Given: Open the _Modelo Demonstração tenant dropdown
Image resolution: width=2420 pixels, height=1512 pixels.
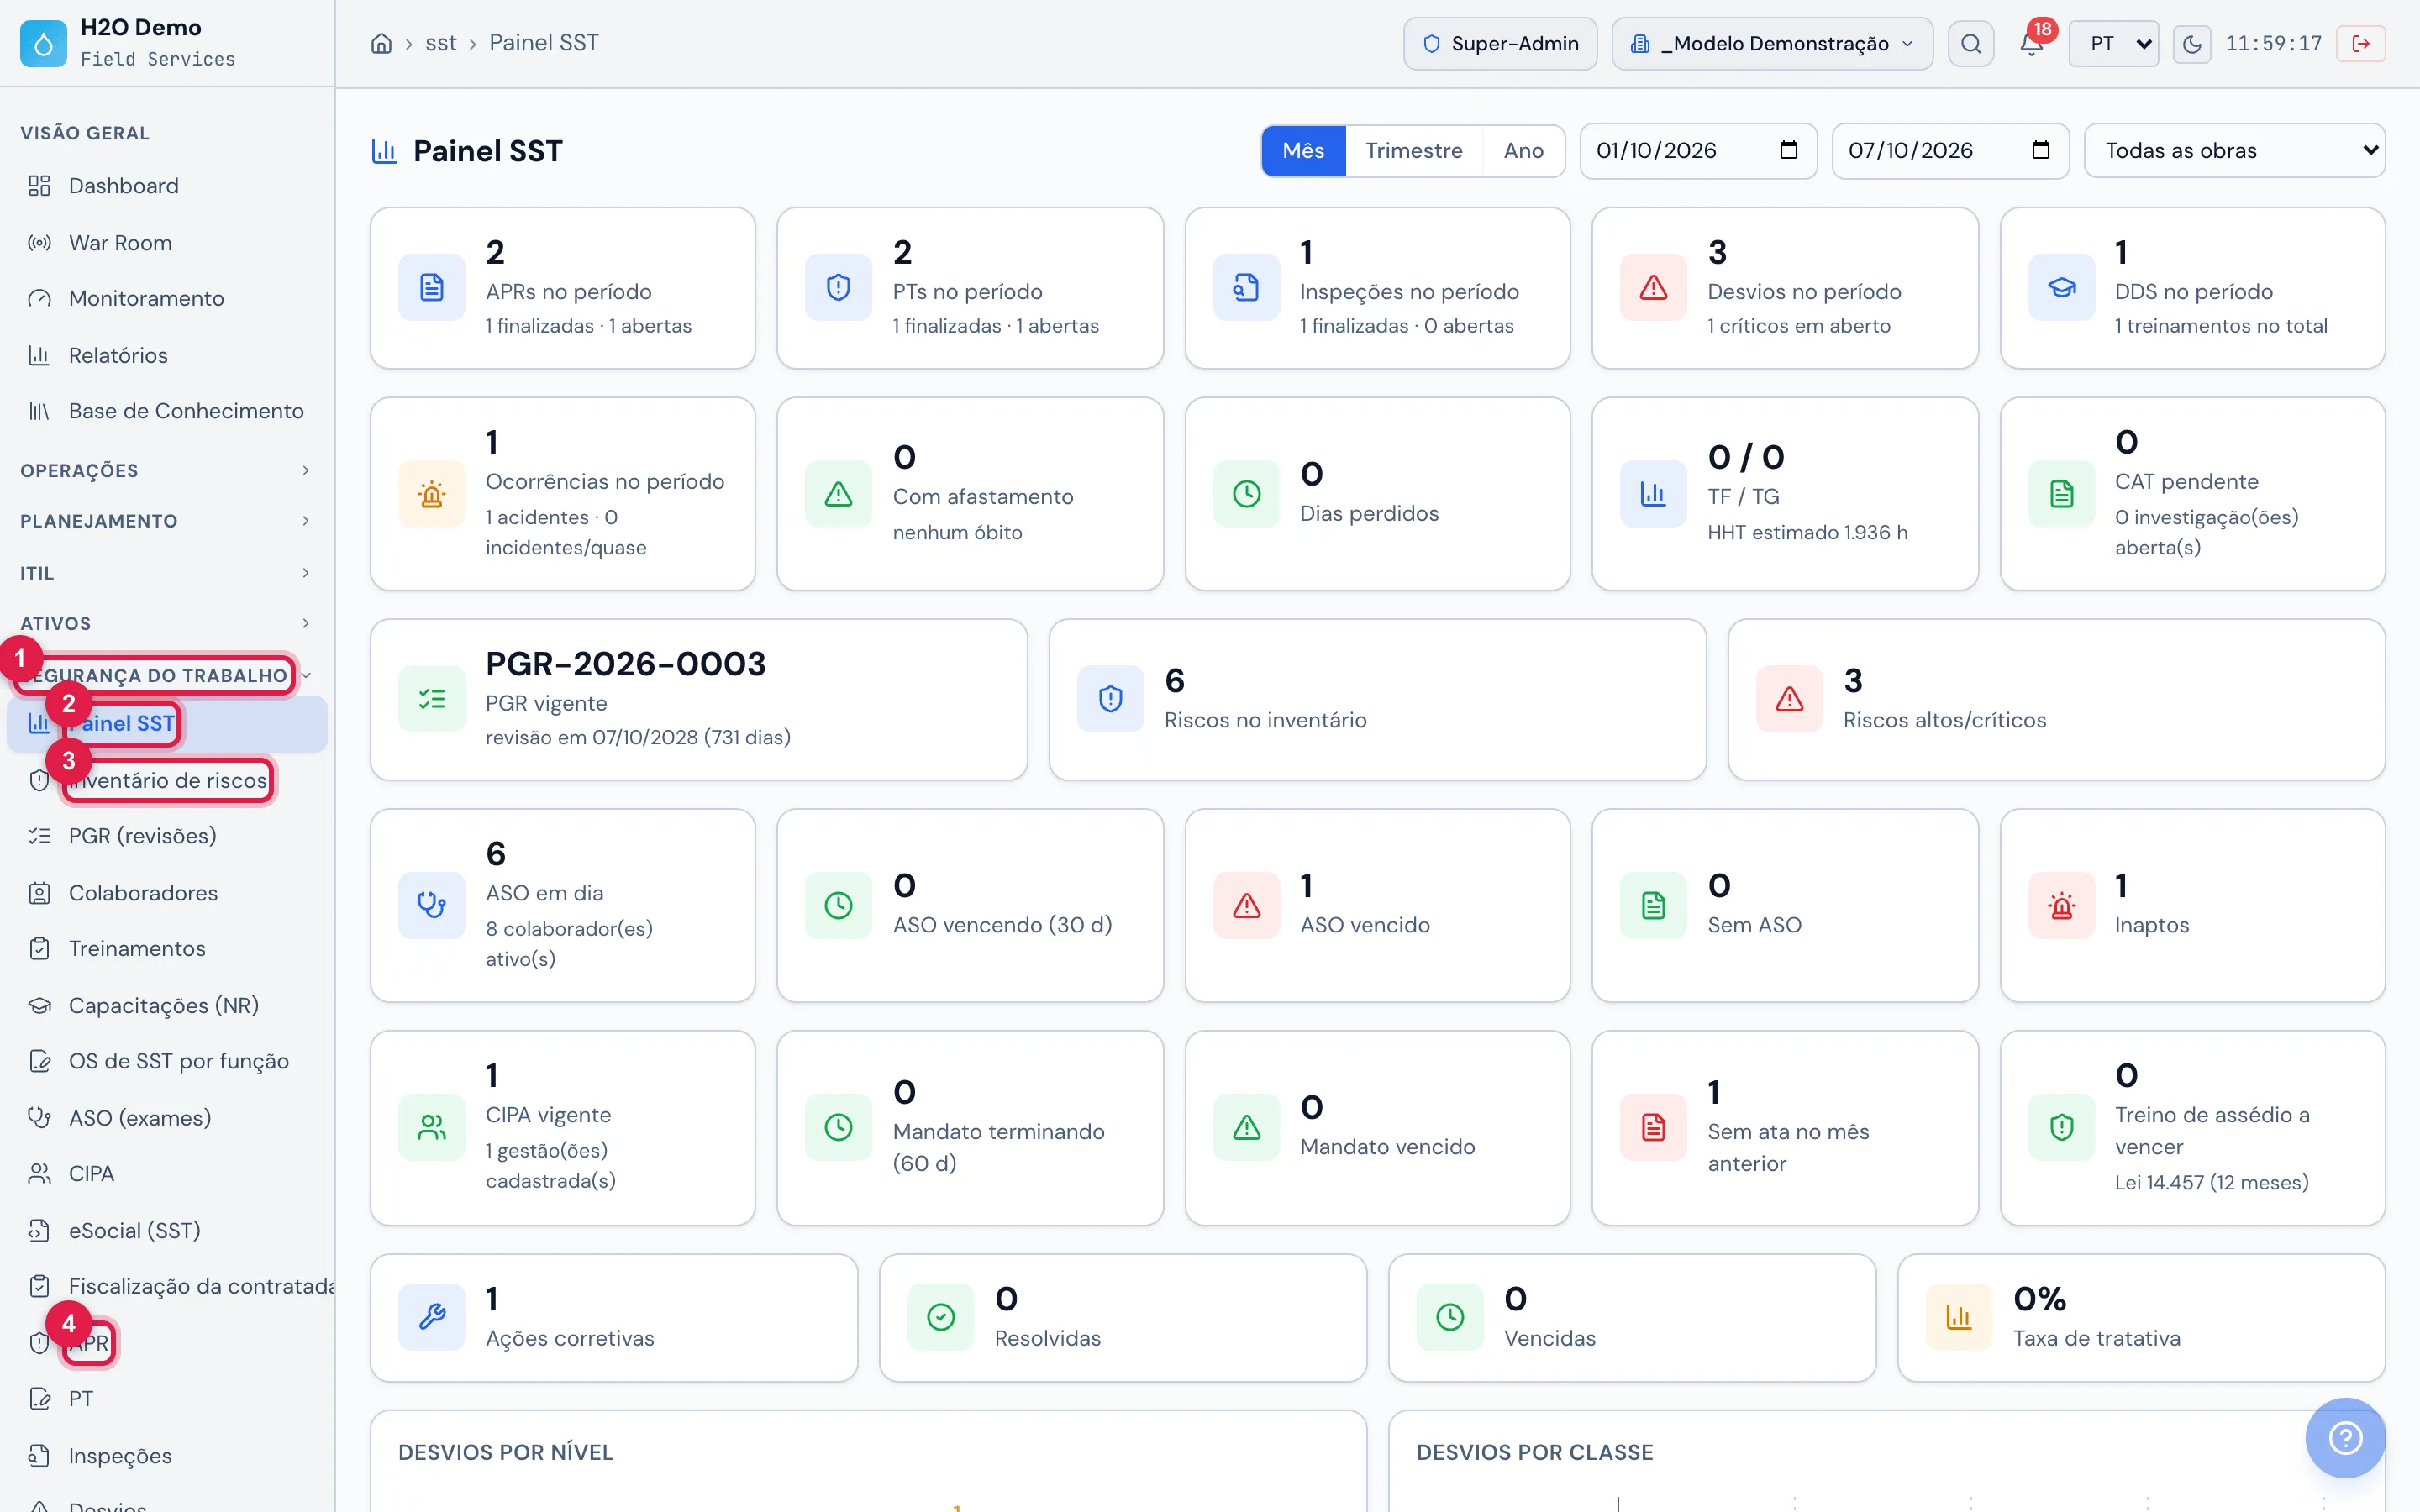Looking at the screenshot, I should (x=1772, y=43).
